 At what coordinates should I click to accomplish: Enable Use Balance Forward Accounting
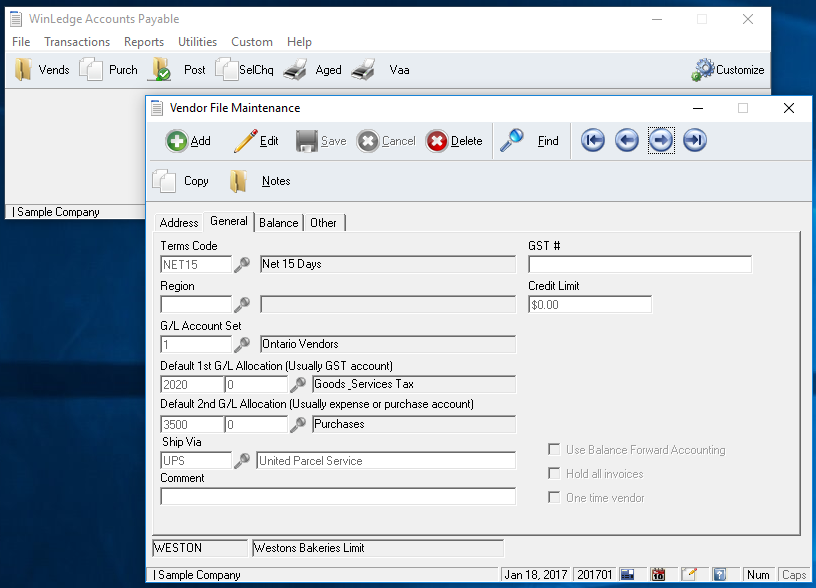pyautogui.click(x=555, y=450)
